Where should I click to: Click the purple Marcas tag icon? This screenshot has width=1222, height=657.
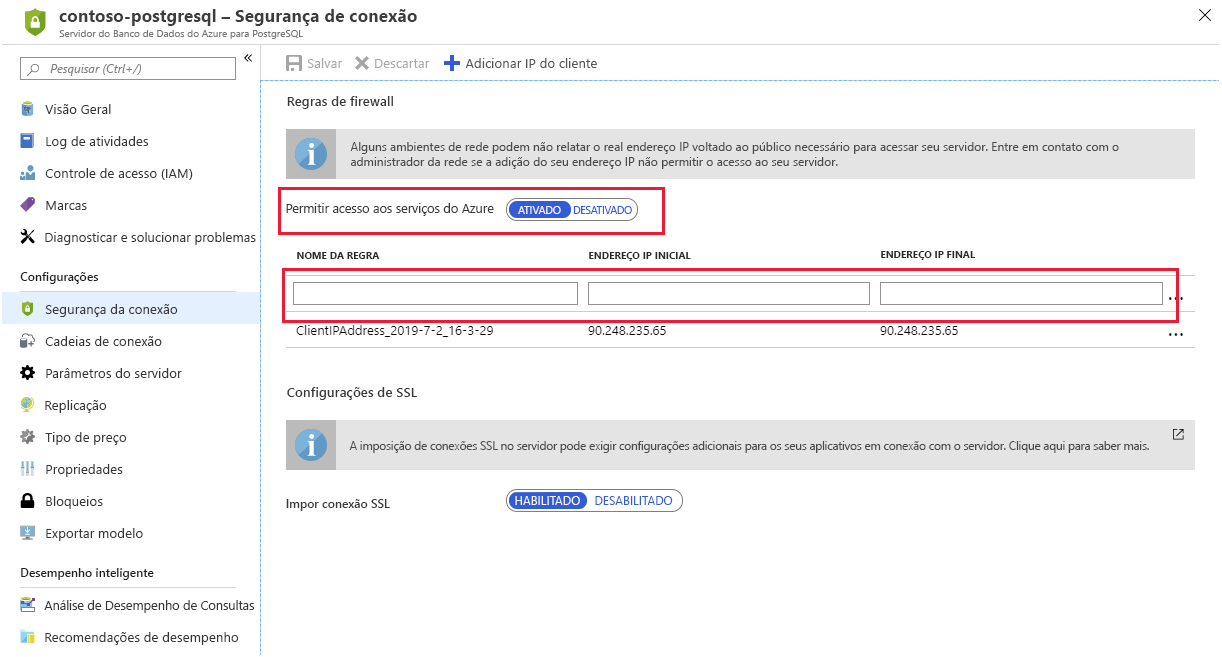28,205
